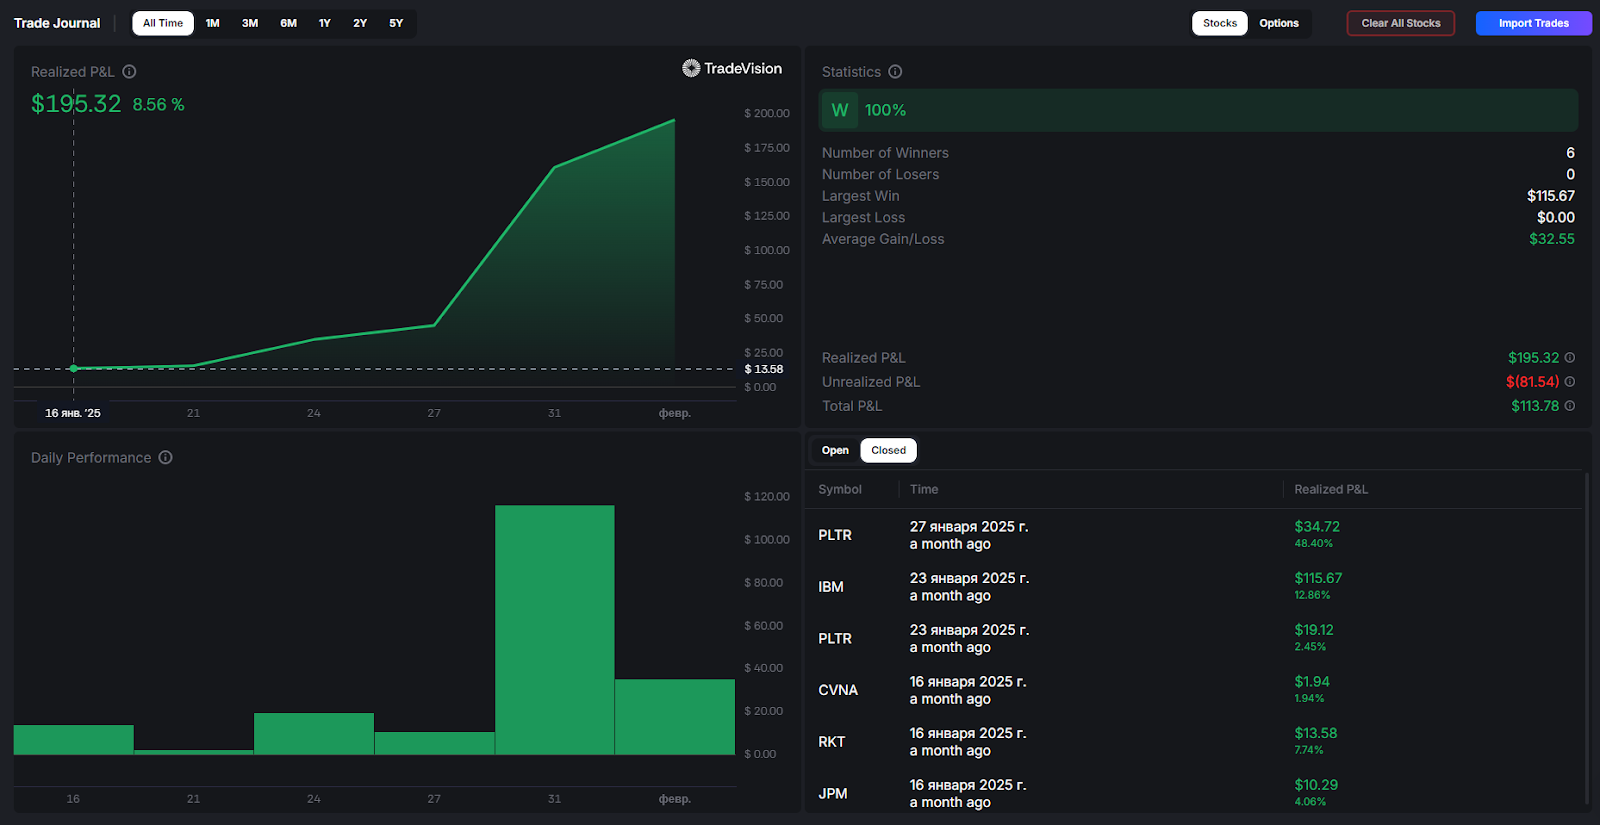Click the 8.56 % gain percentage
This screenshot has width=1600, height=825.
(x=159, y=105)
